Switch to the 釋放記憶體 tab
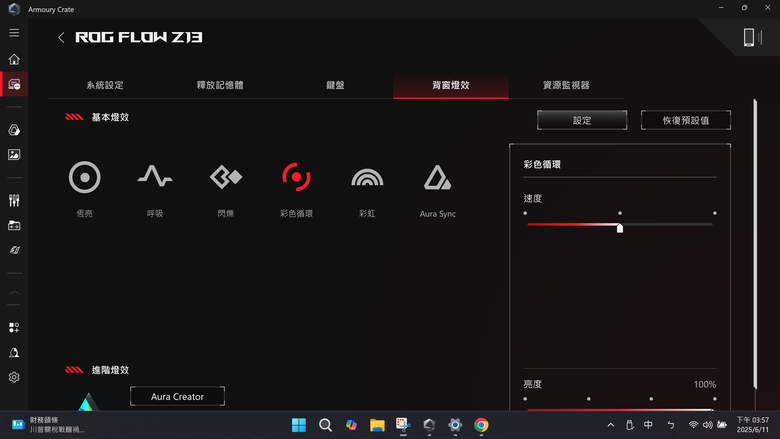Viewport: 780px width, 439px height. (220, 85)
